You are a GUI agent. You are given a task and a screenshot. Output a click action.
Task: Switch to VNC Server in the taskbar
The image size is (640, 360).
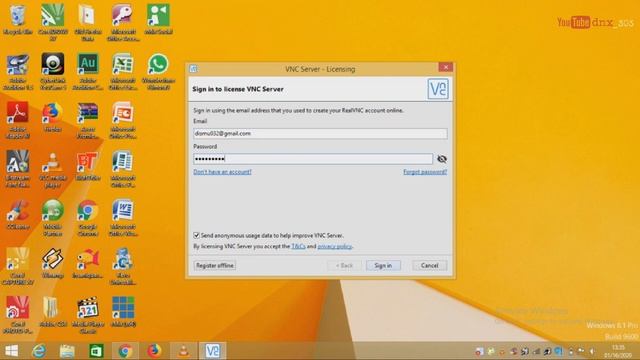[212, 351]
